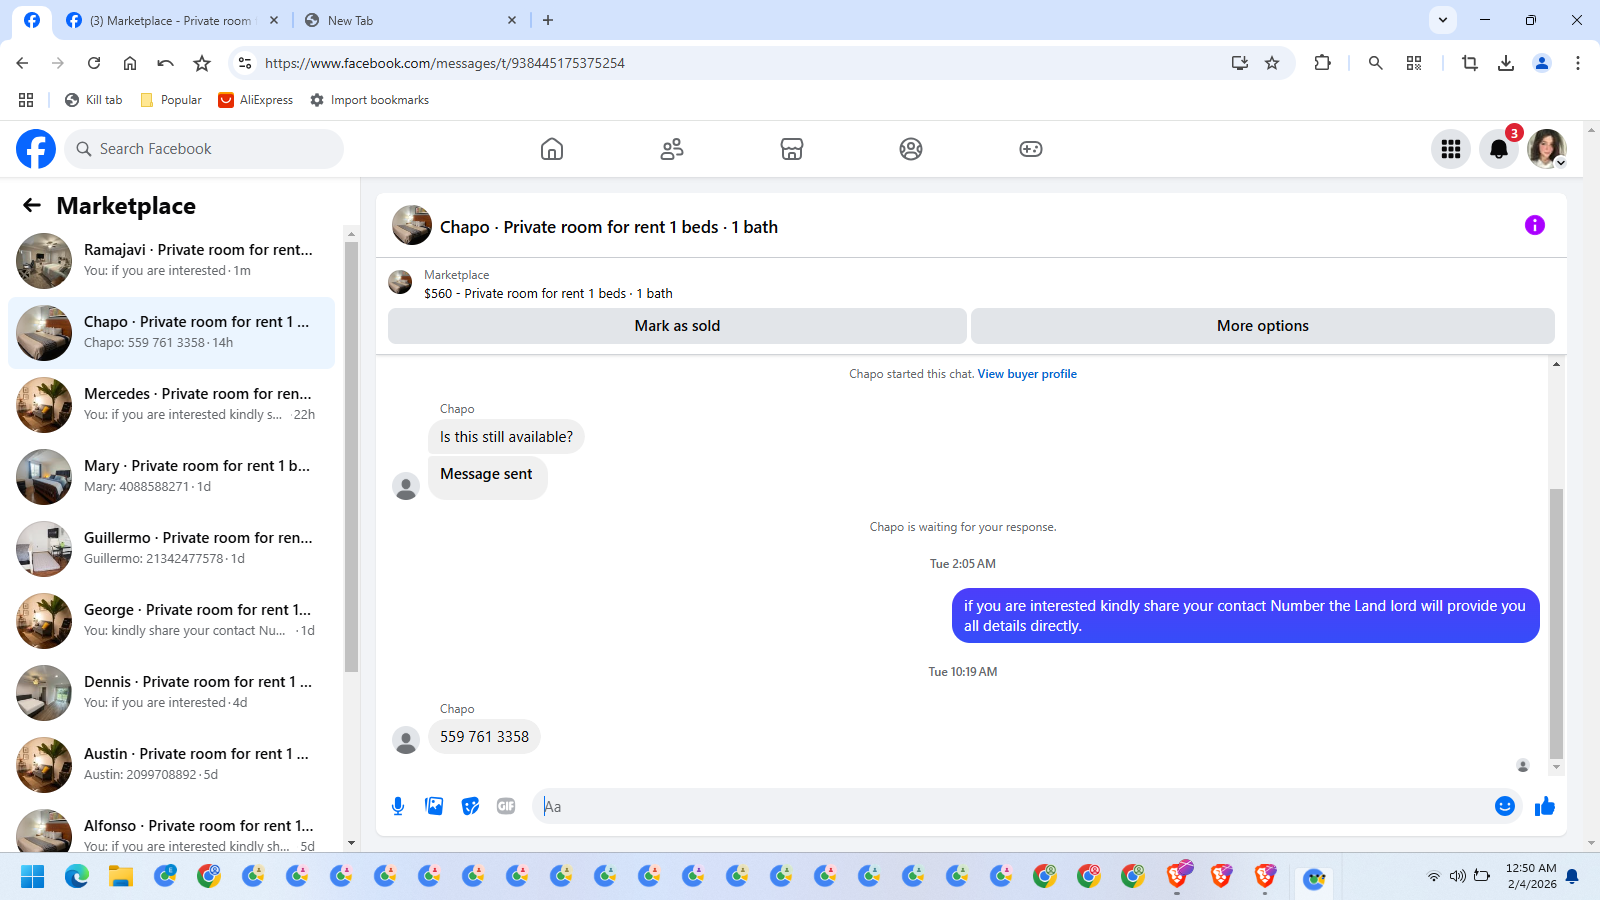Click Mark as sold button

coord(677,326)
